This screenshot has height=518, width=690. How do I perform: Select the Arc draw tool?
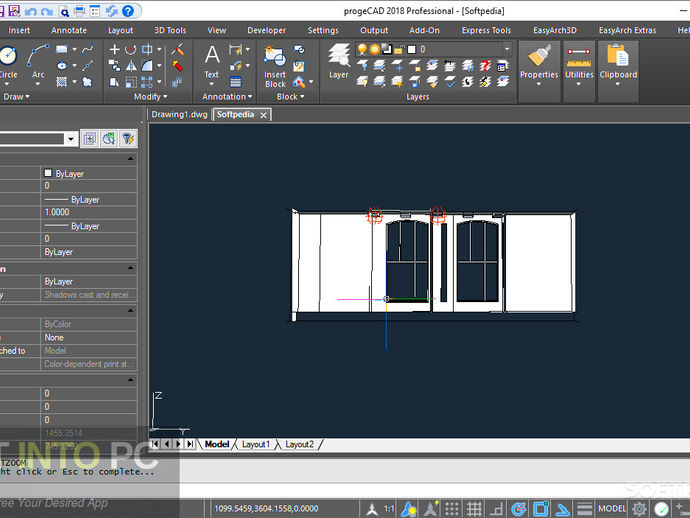coord(38,58)
